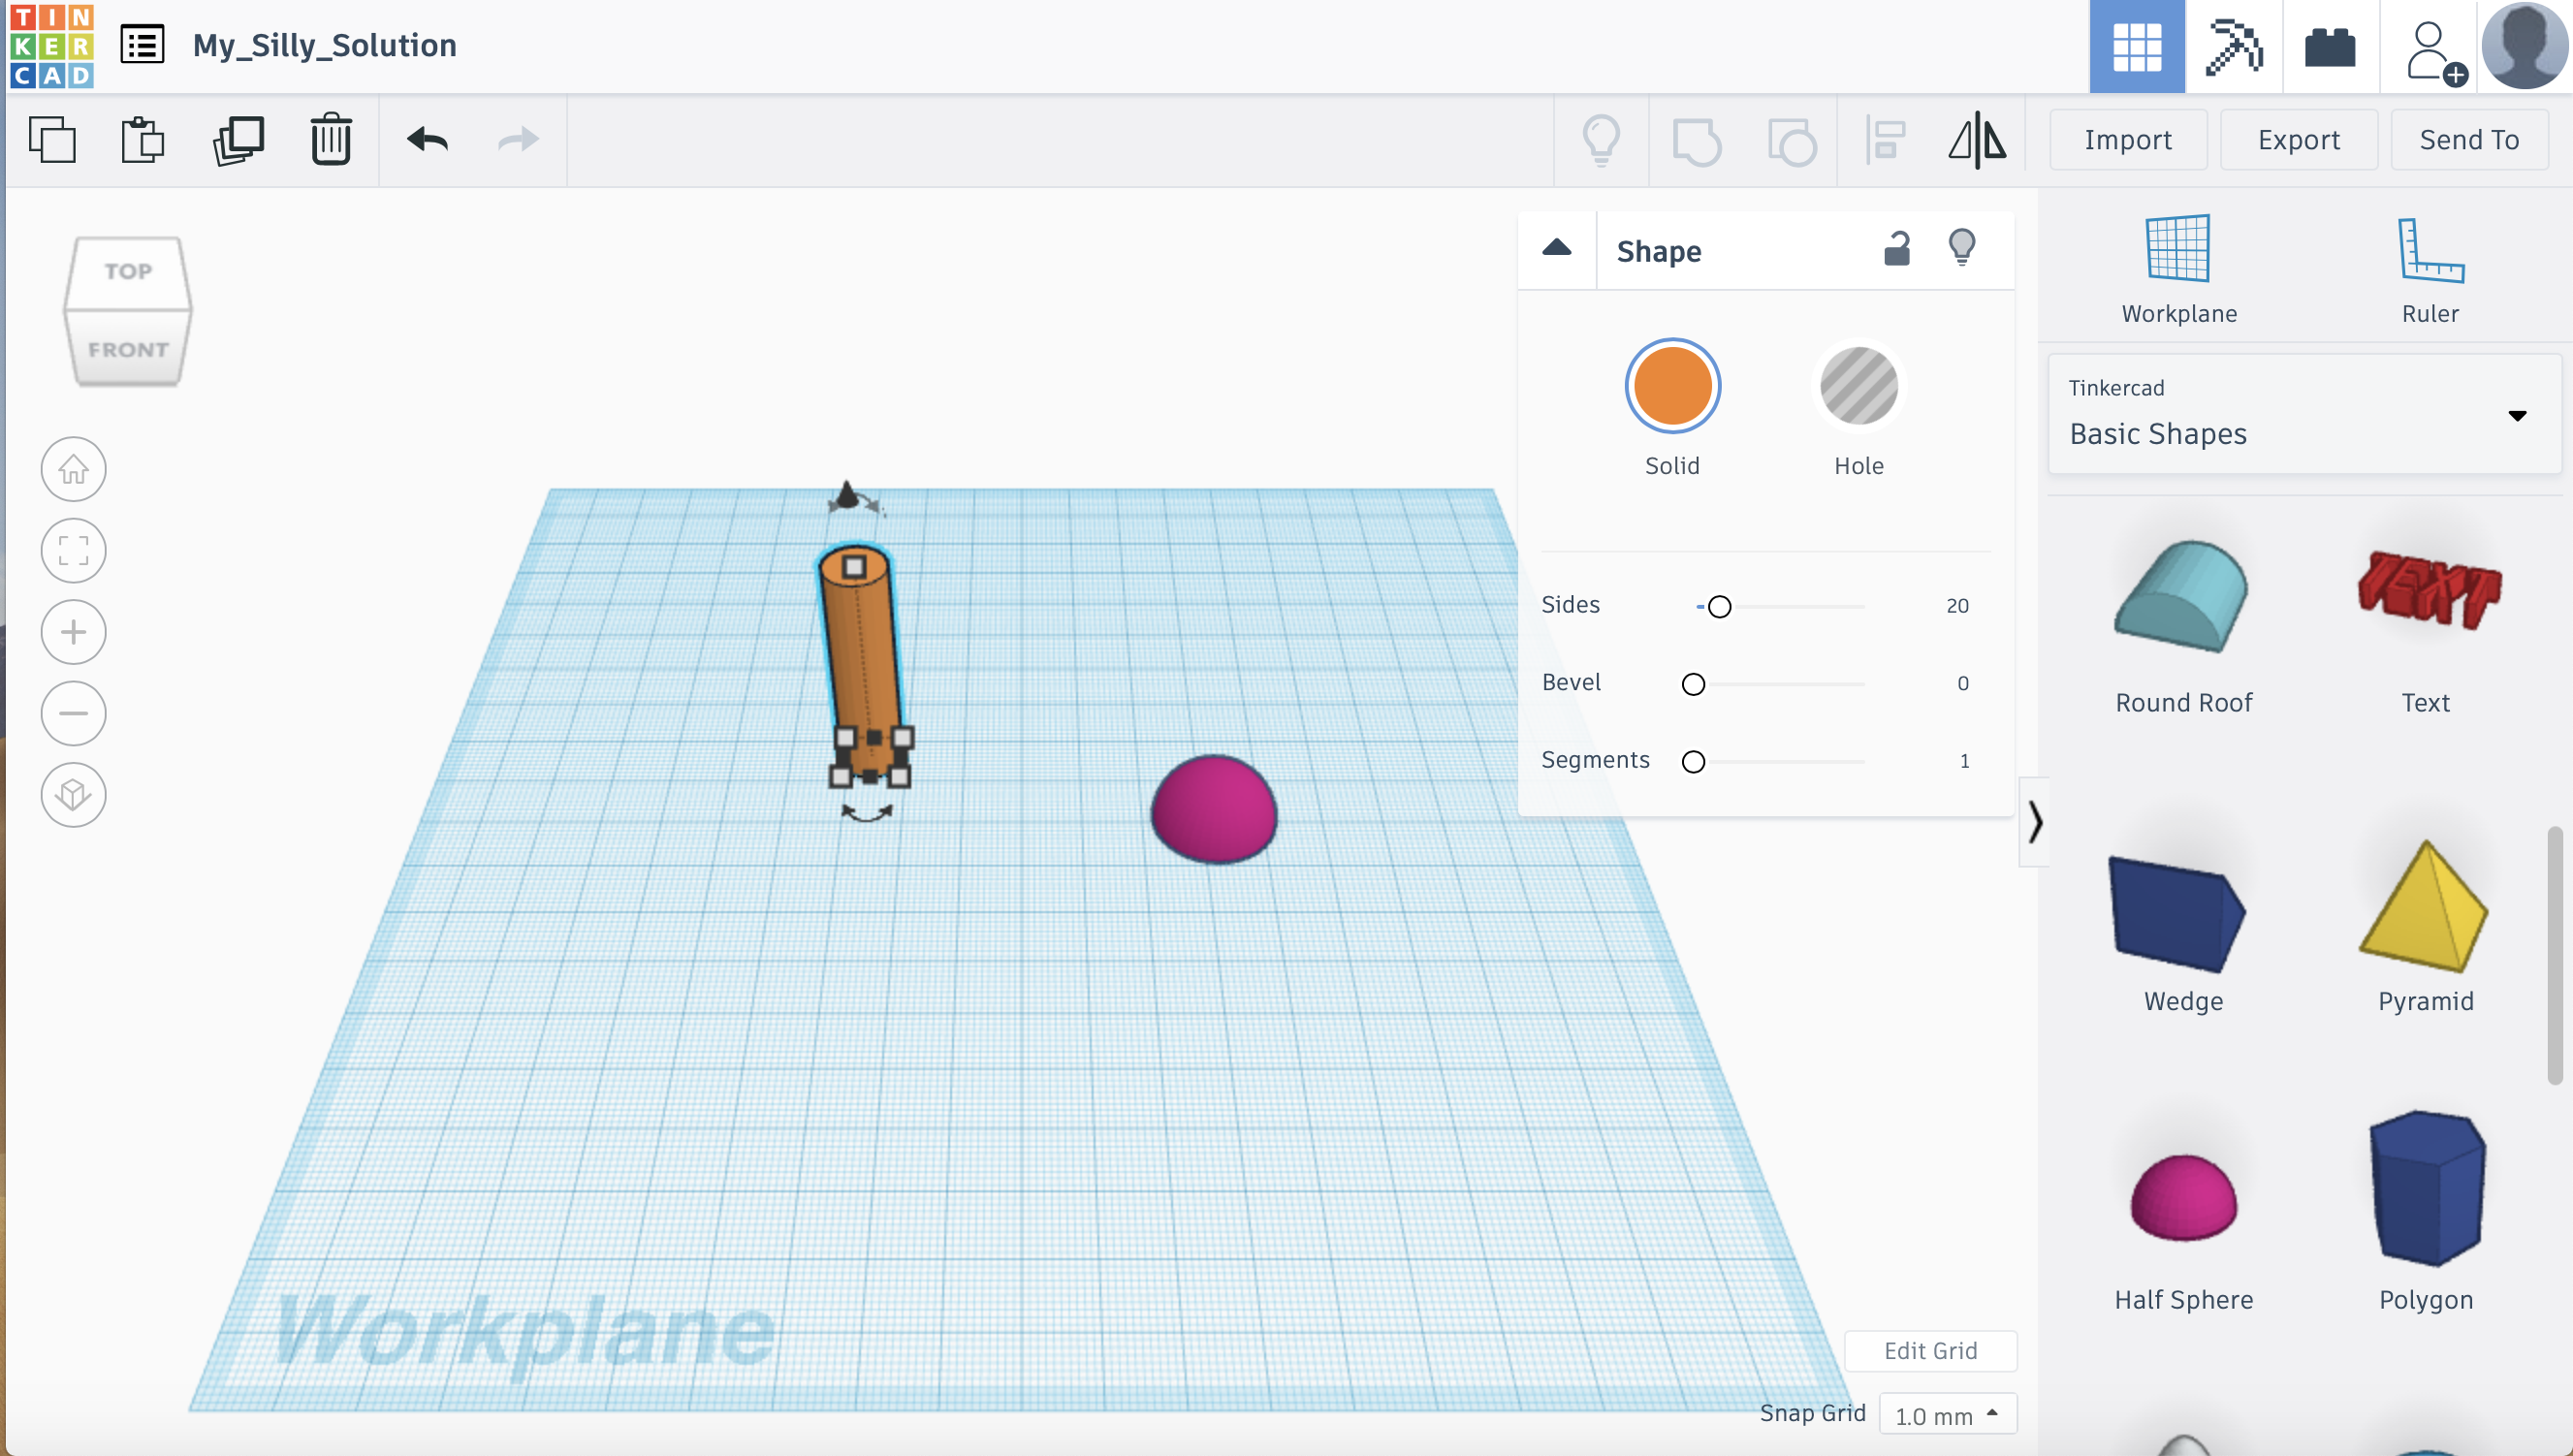
Task: Select the Export menu option
Action: [x=2298, y=138]
